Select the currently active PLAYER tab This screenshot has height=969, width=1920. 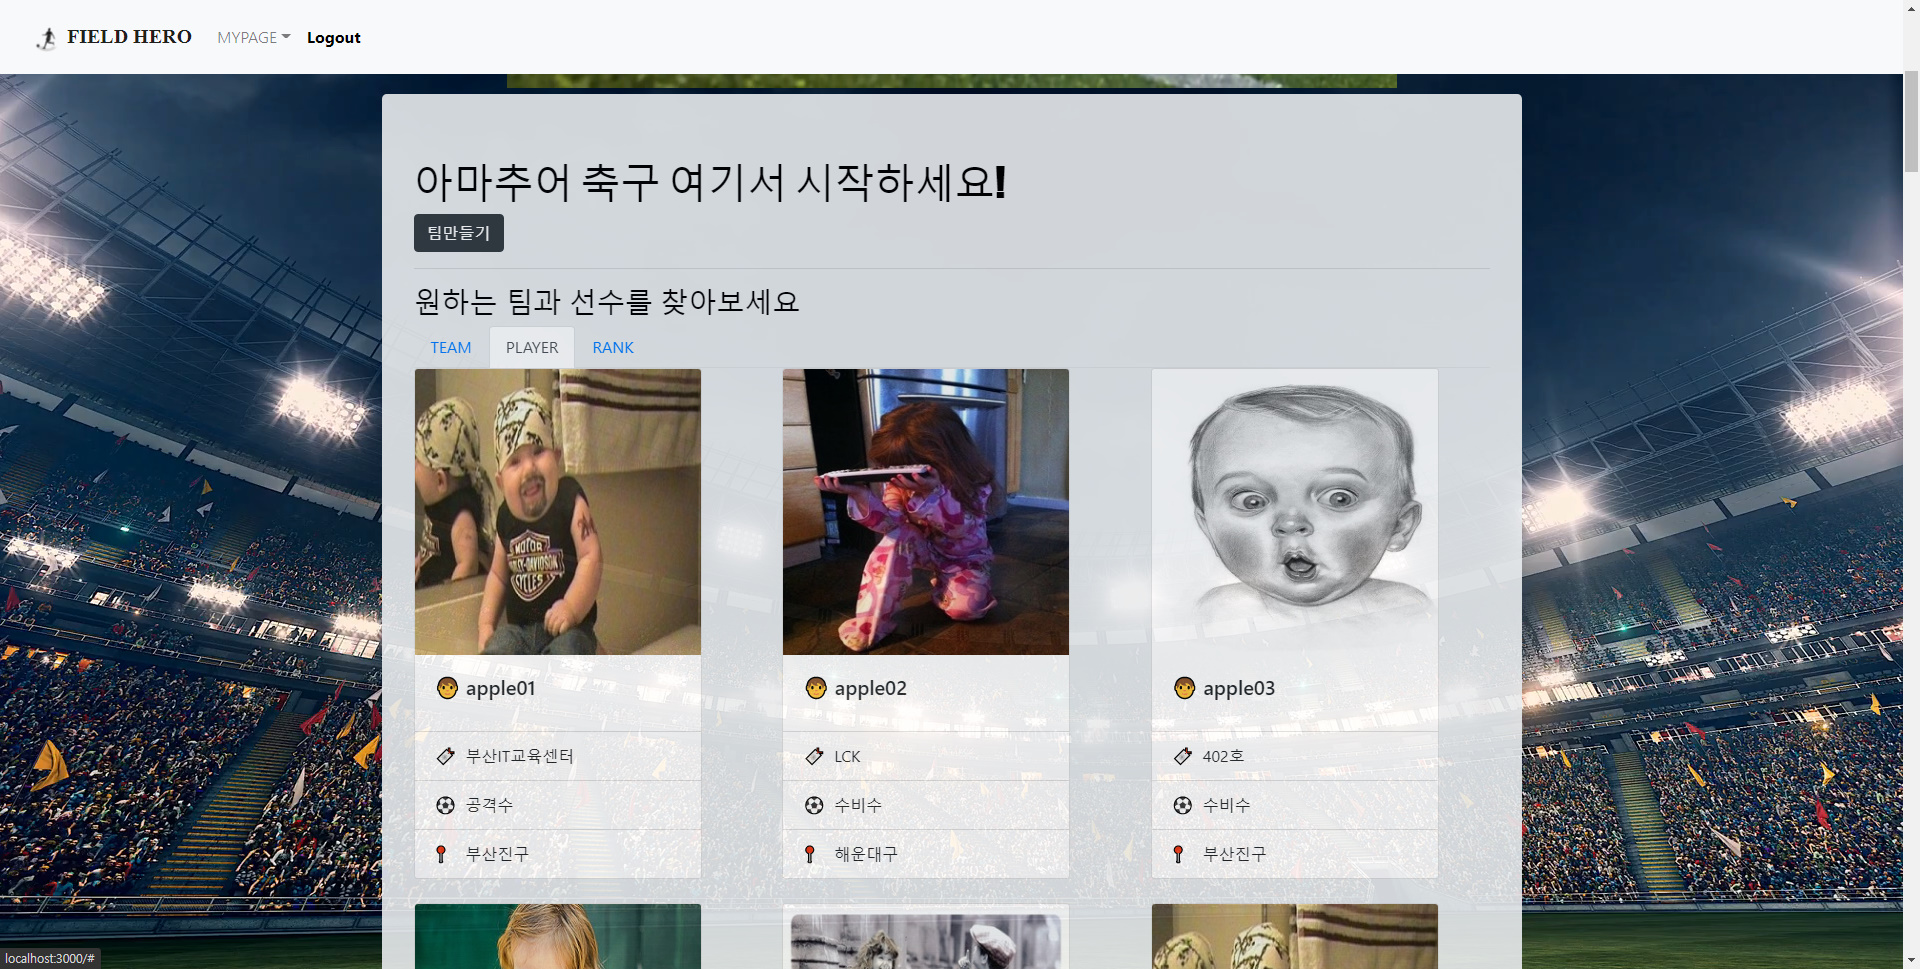531,347
